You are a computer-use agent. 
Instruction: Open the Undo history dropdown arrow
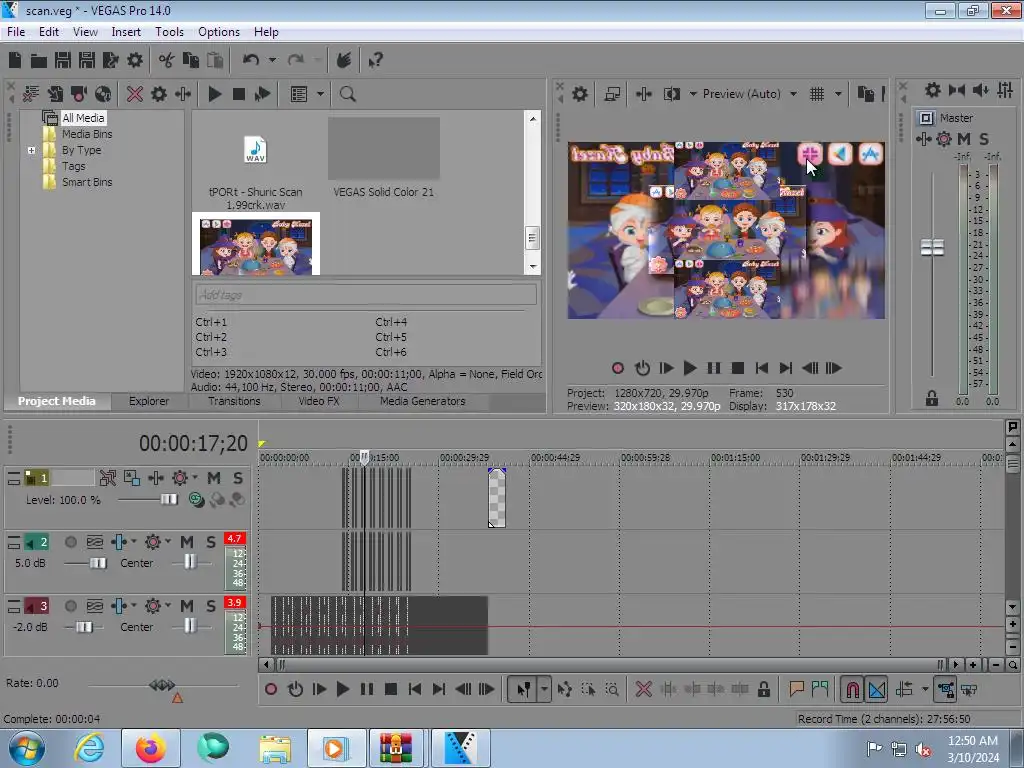pyautogui.click(x=272, y=60)
